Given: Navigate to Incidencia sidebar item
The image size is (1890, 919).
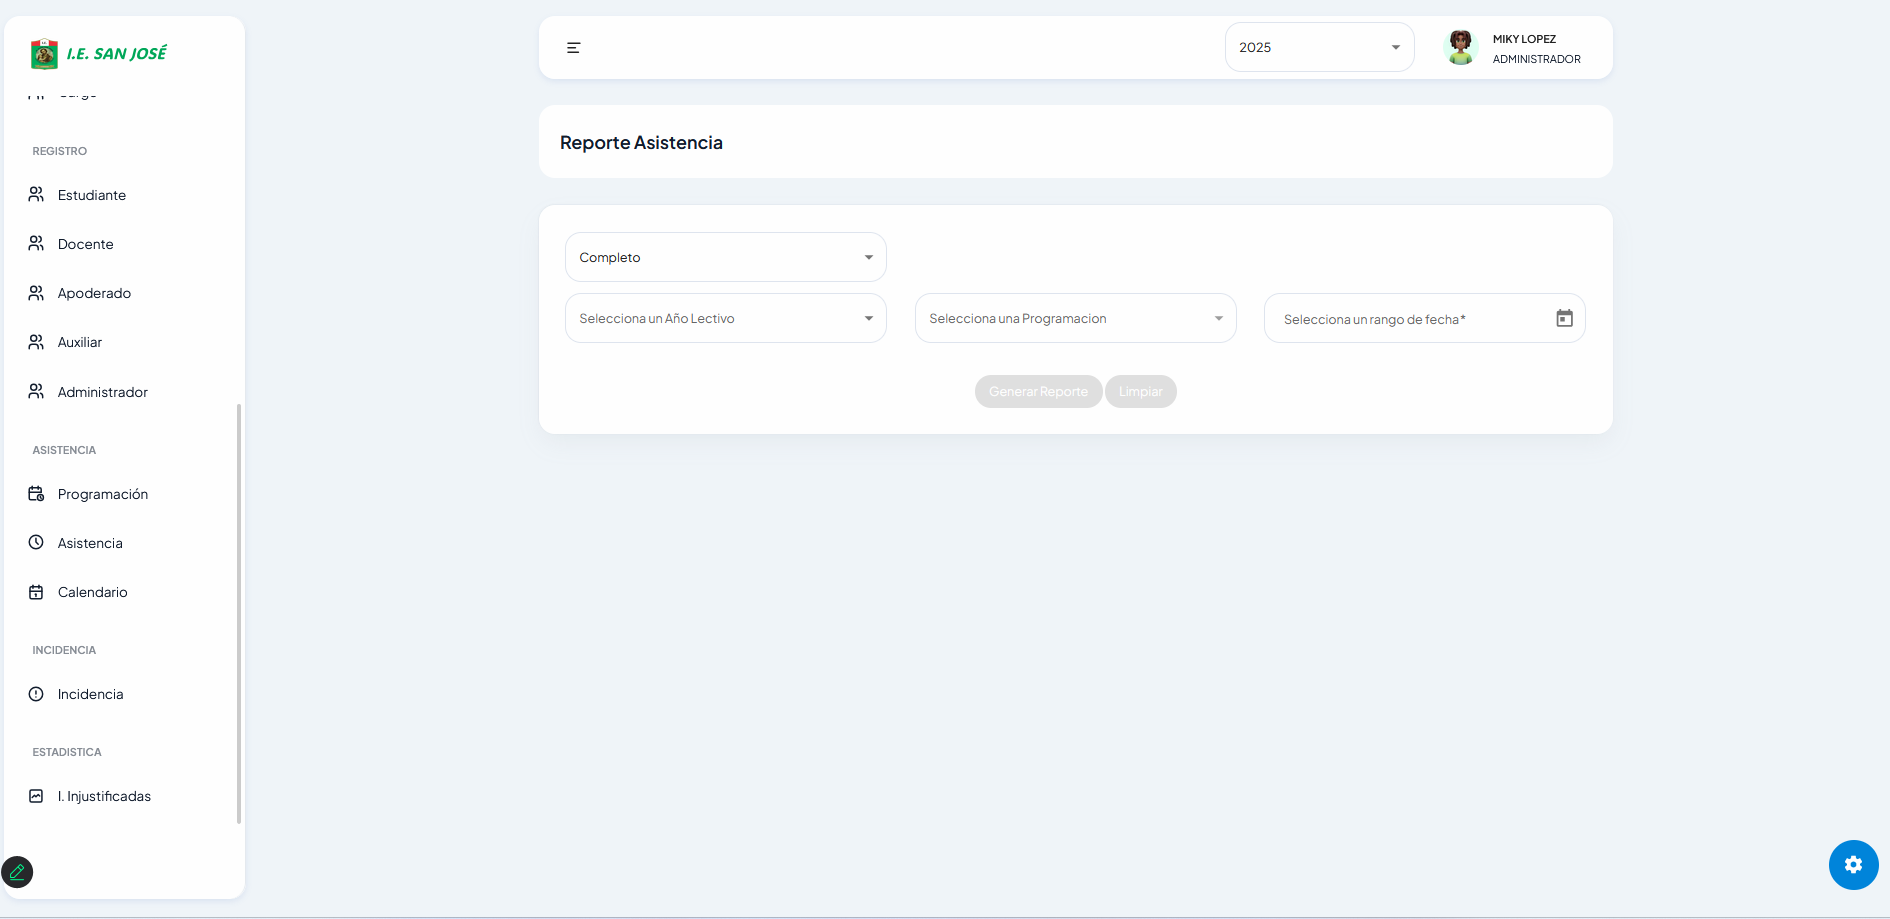Looking at the screenshot, I should point(91,694).
